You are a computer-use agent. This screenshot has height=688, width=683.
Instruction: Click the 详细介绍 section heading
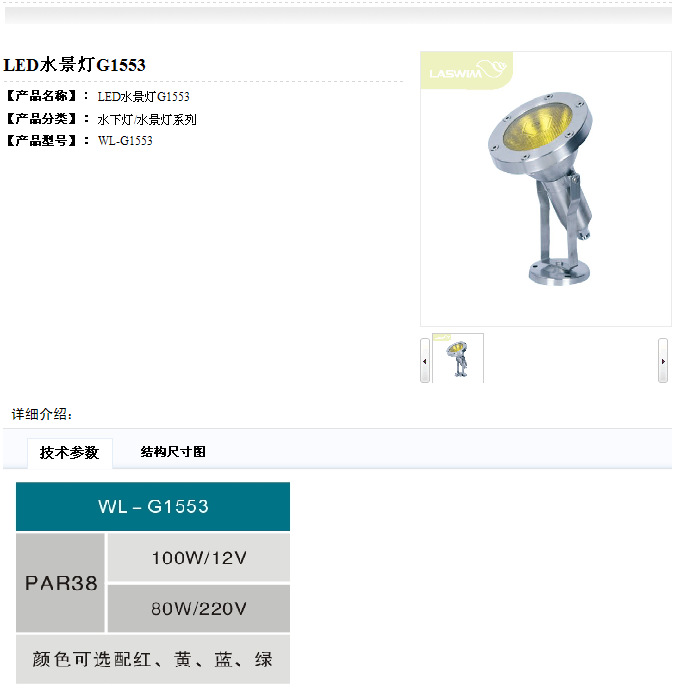tap(42, 414)
